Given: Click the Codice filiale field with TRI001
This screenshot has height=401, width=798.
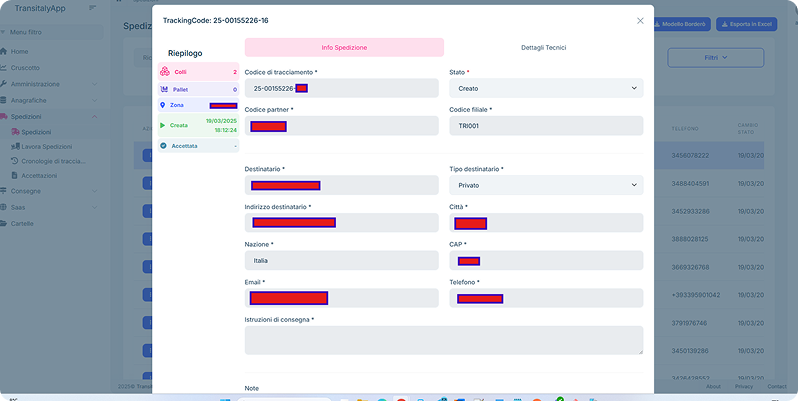Looking at the screenshot, I should pos(545,126).
